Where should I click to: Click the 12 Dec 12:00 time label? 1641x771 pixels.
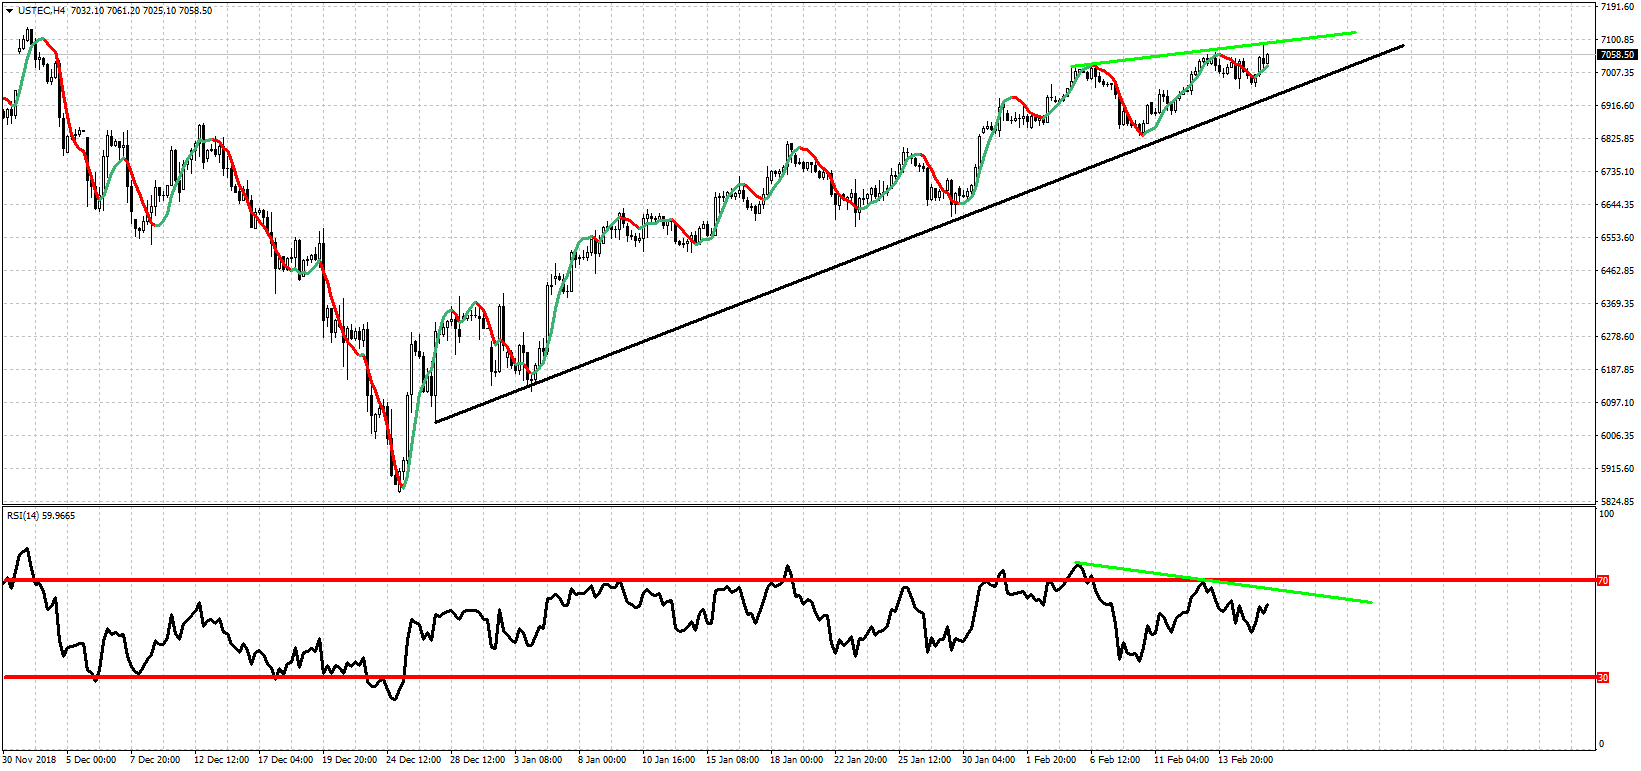point(222,760)
